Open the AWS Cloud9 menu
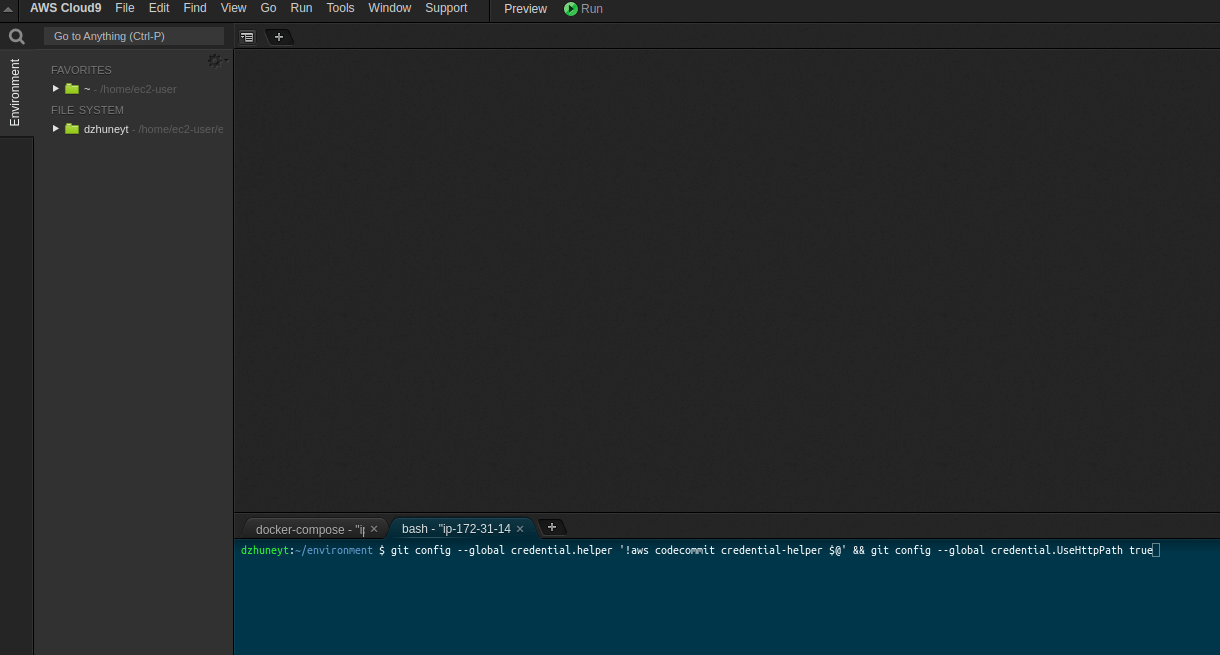1220x655 pixels. (65, 8)
